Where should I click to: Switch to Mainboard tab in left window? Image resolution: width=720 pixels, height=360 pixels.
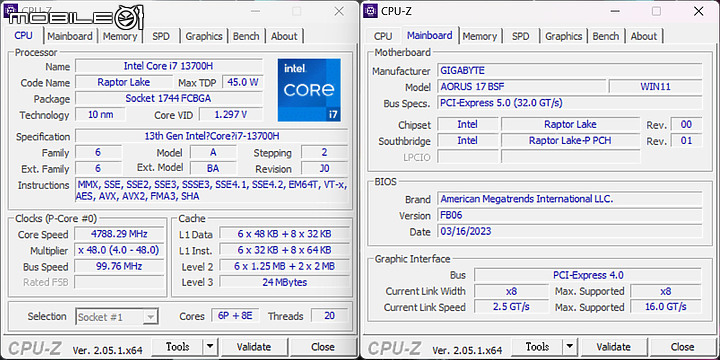pyautogui.click(x=70, y=36)
